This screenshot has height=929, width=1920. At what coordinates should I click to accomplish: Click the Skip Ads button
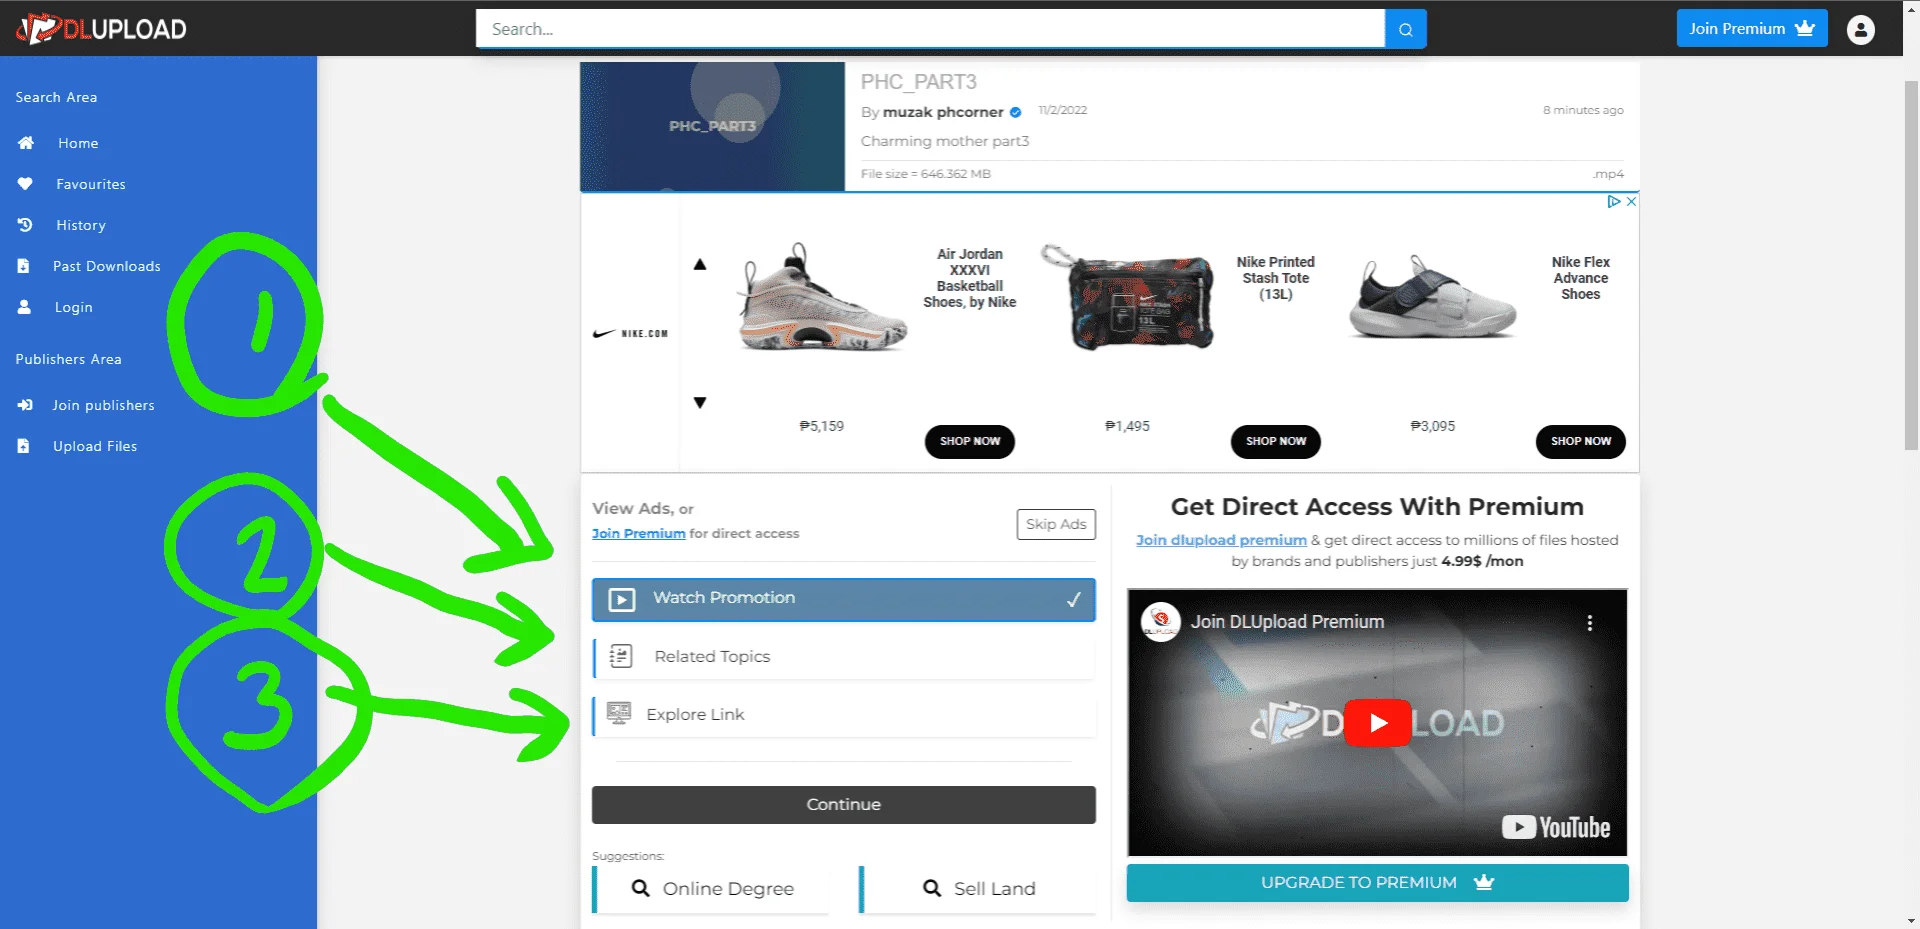pyautogui.click(x=1056, y=524)
